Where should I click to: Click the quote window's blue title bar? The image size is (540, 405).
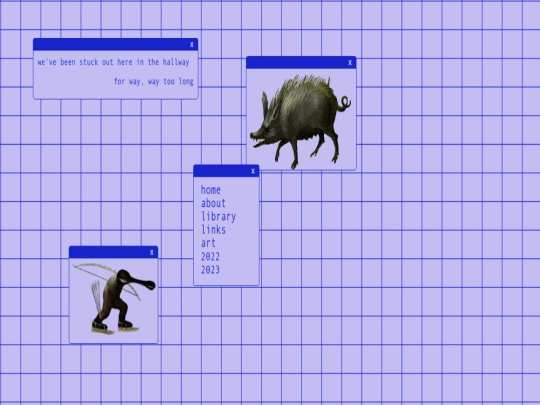pos(116,44)
